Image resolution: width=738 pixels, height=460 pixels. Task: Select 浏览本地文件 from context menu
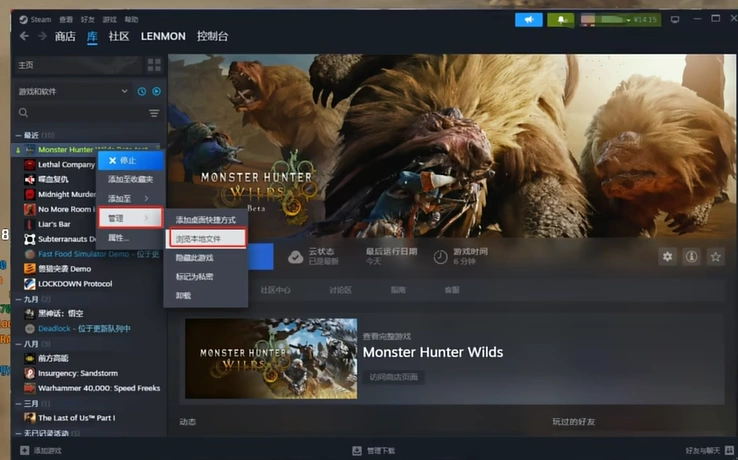(x=205, y=239)
